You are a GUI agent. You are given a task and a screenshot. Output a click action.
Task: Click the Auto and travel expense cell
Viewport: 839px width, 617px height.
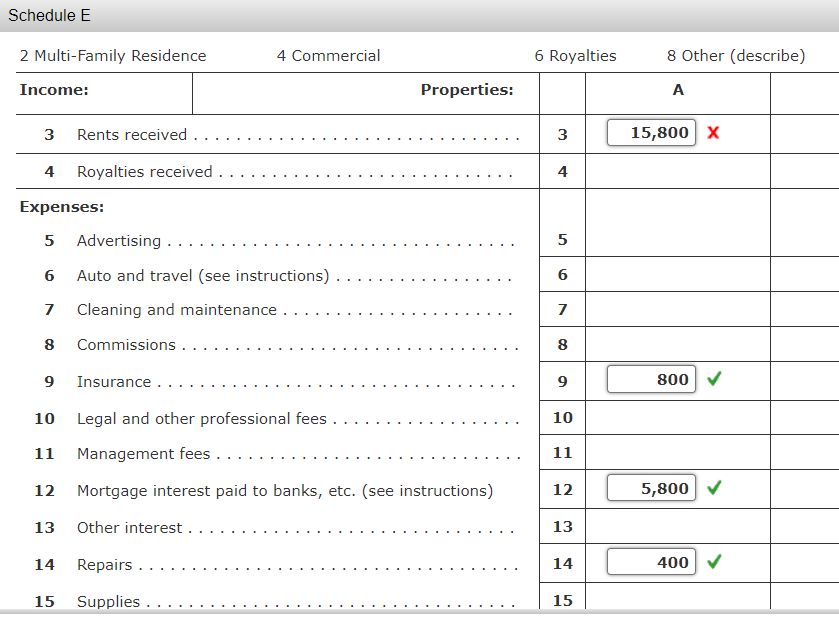point(678,274)
